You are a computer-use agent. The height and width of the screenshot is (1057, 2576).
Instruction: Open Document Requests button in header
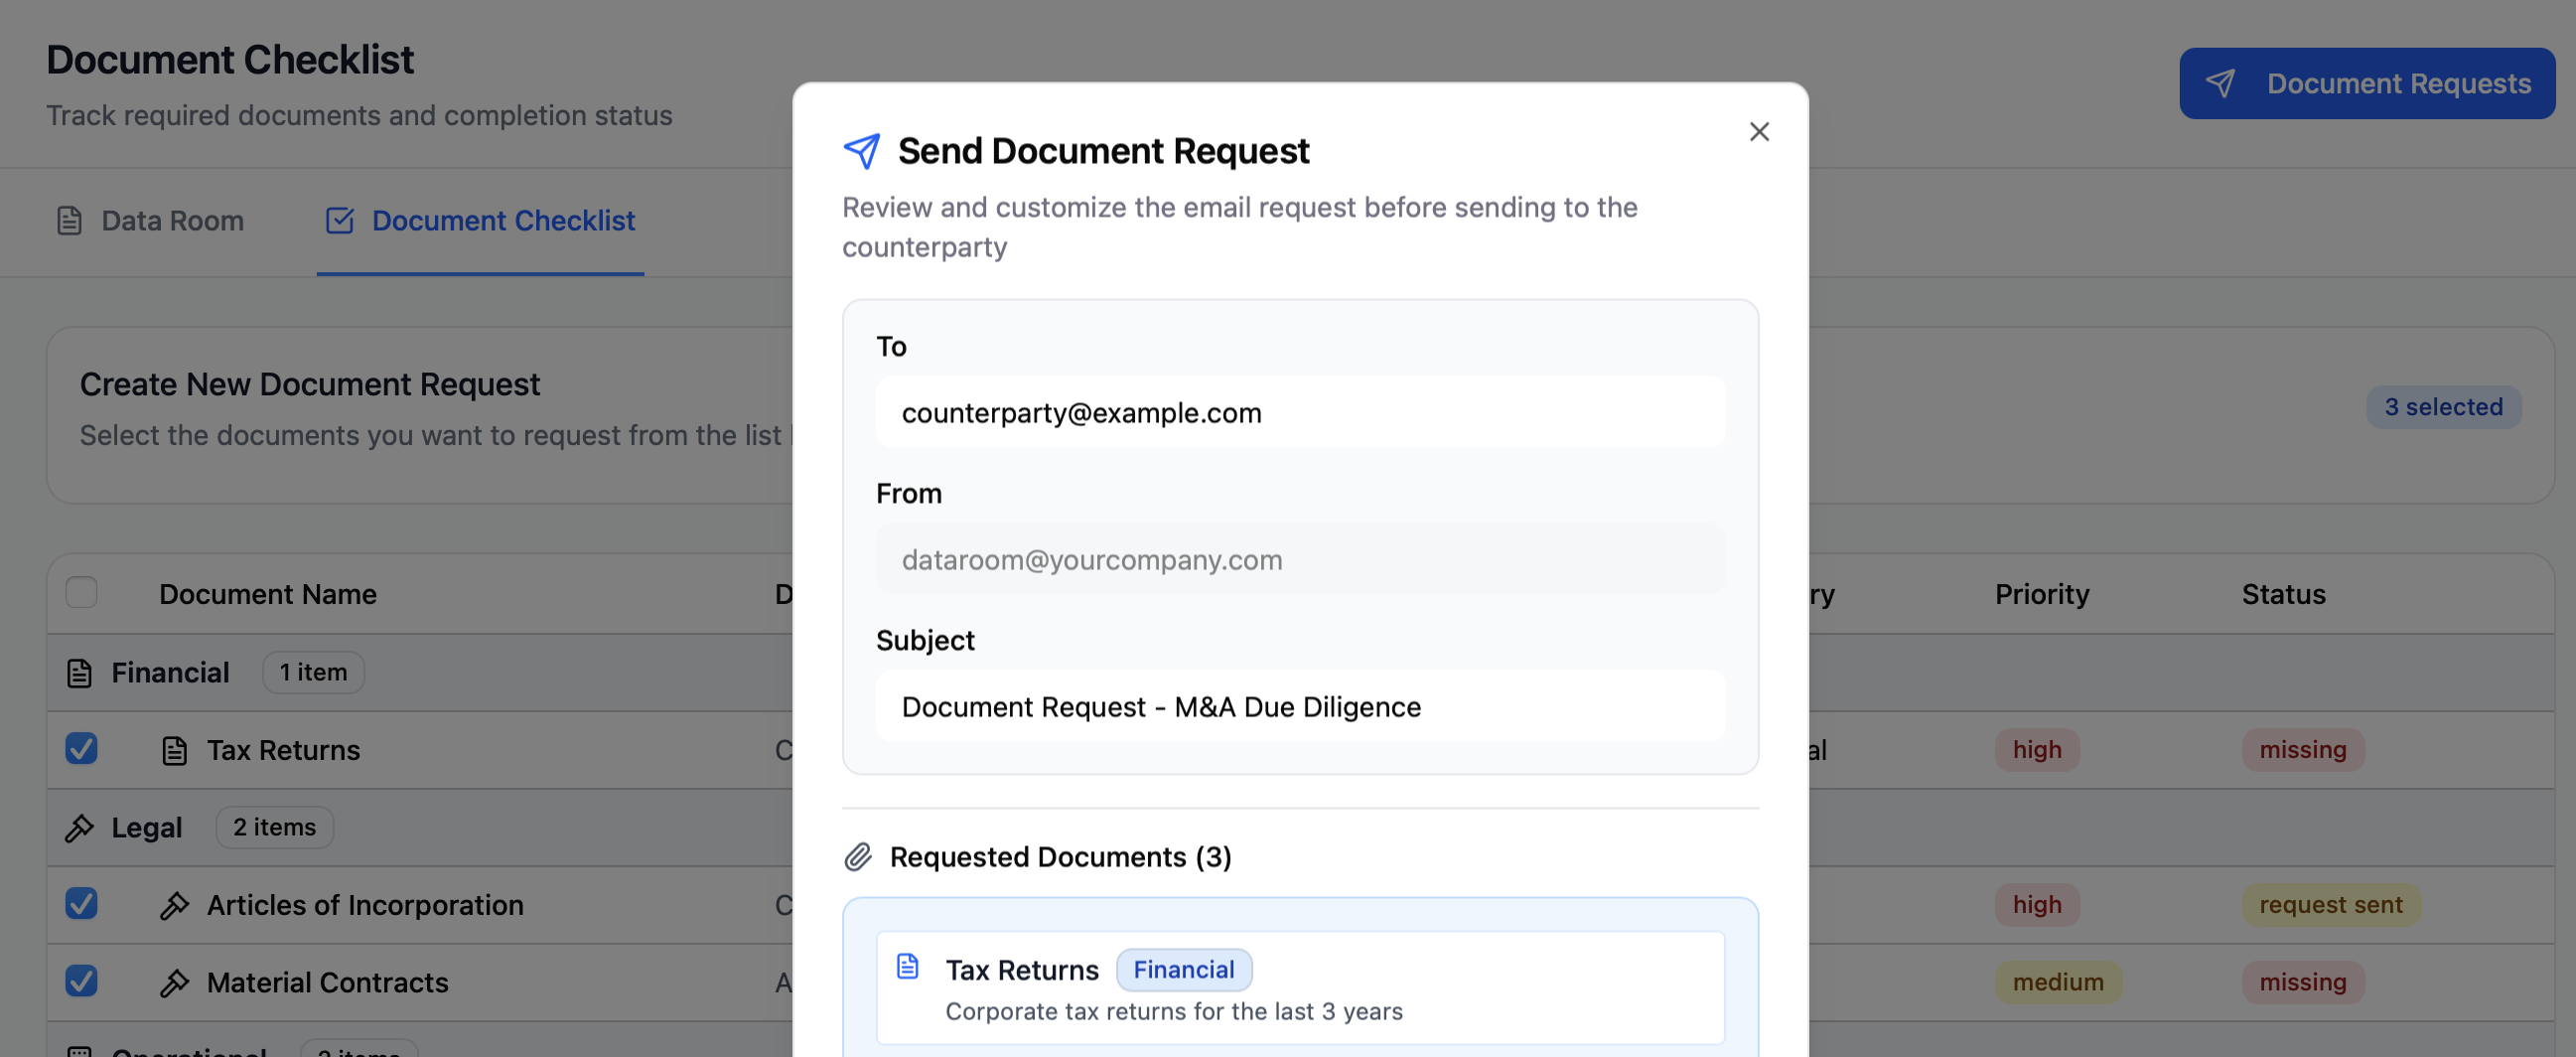[2366, 84]
